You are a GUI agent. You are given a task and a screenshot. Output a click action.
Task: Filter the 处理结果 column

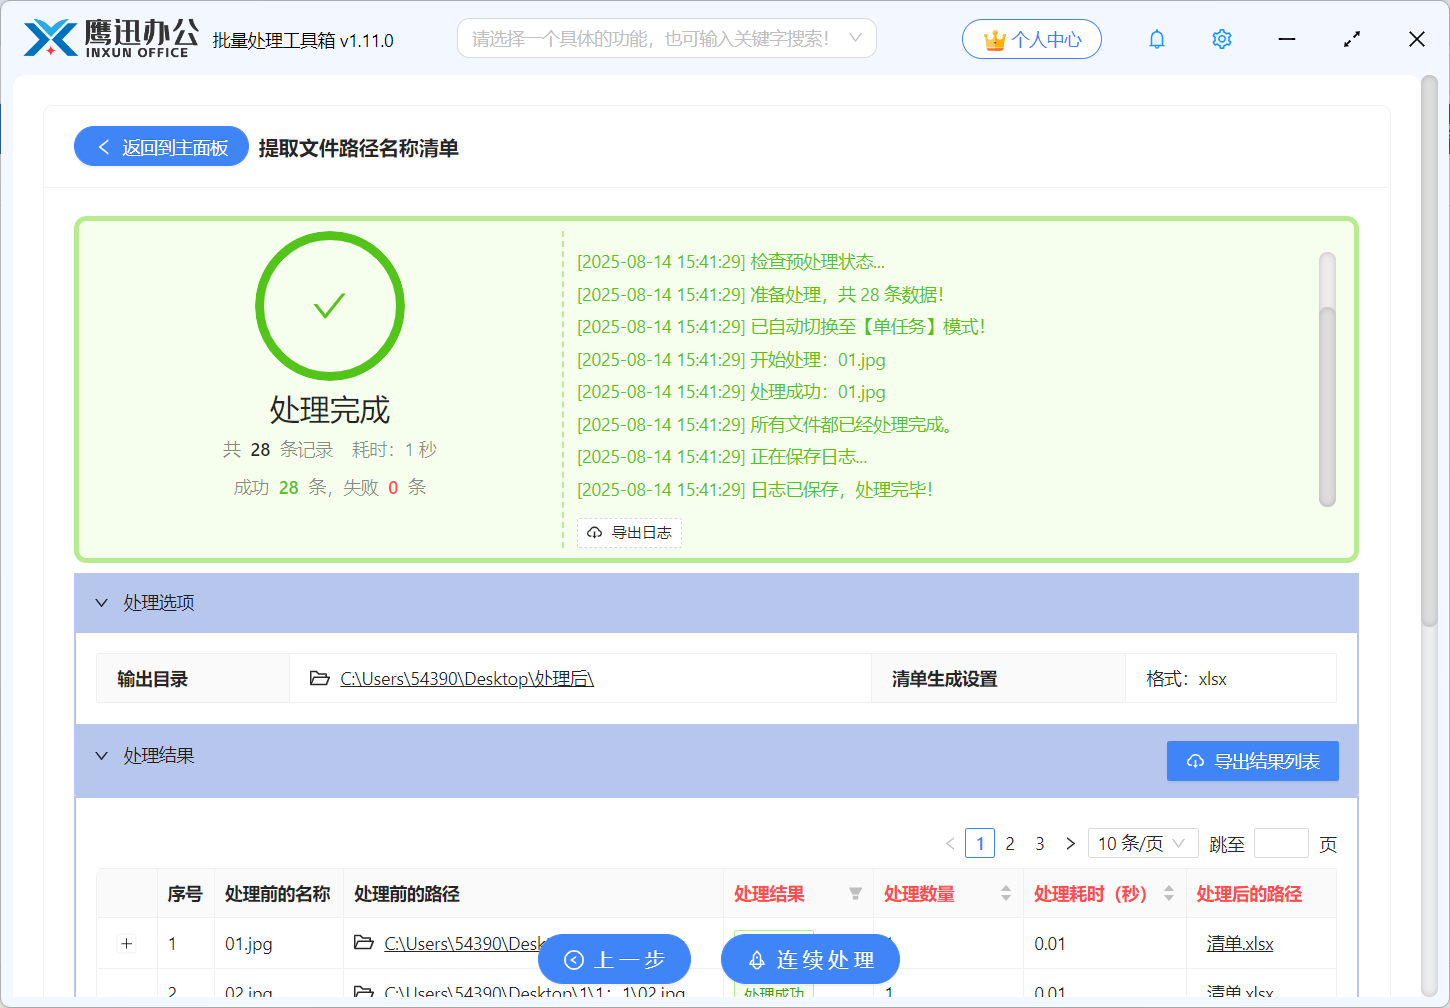(855, 893)
